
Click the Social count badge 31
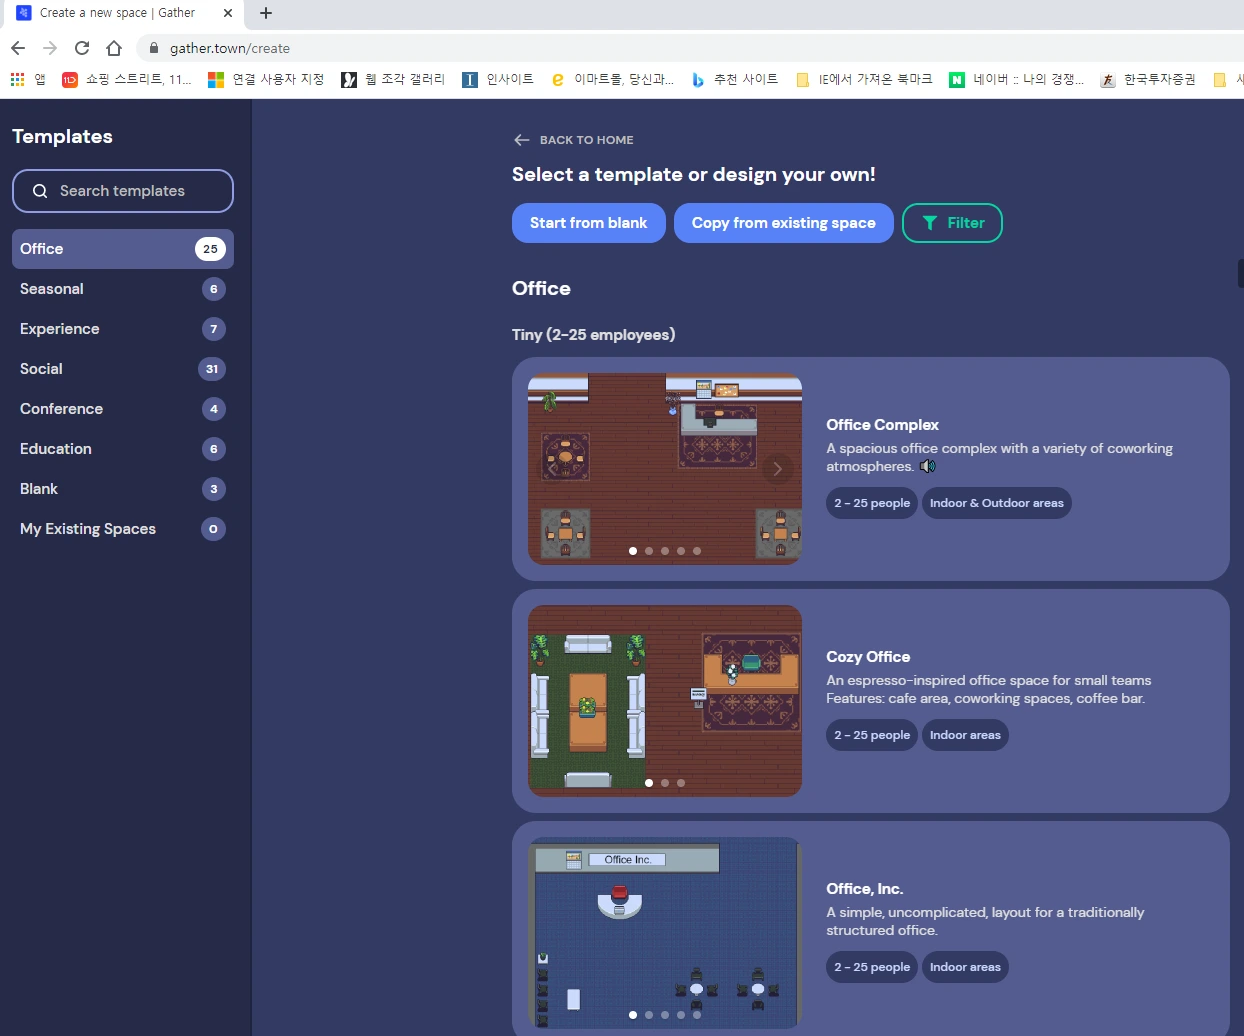(212, 369)
